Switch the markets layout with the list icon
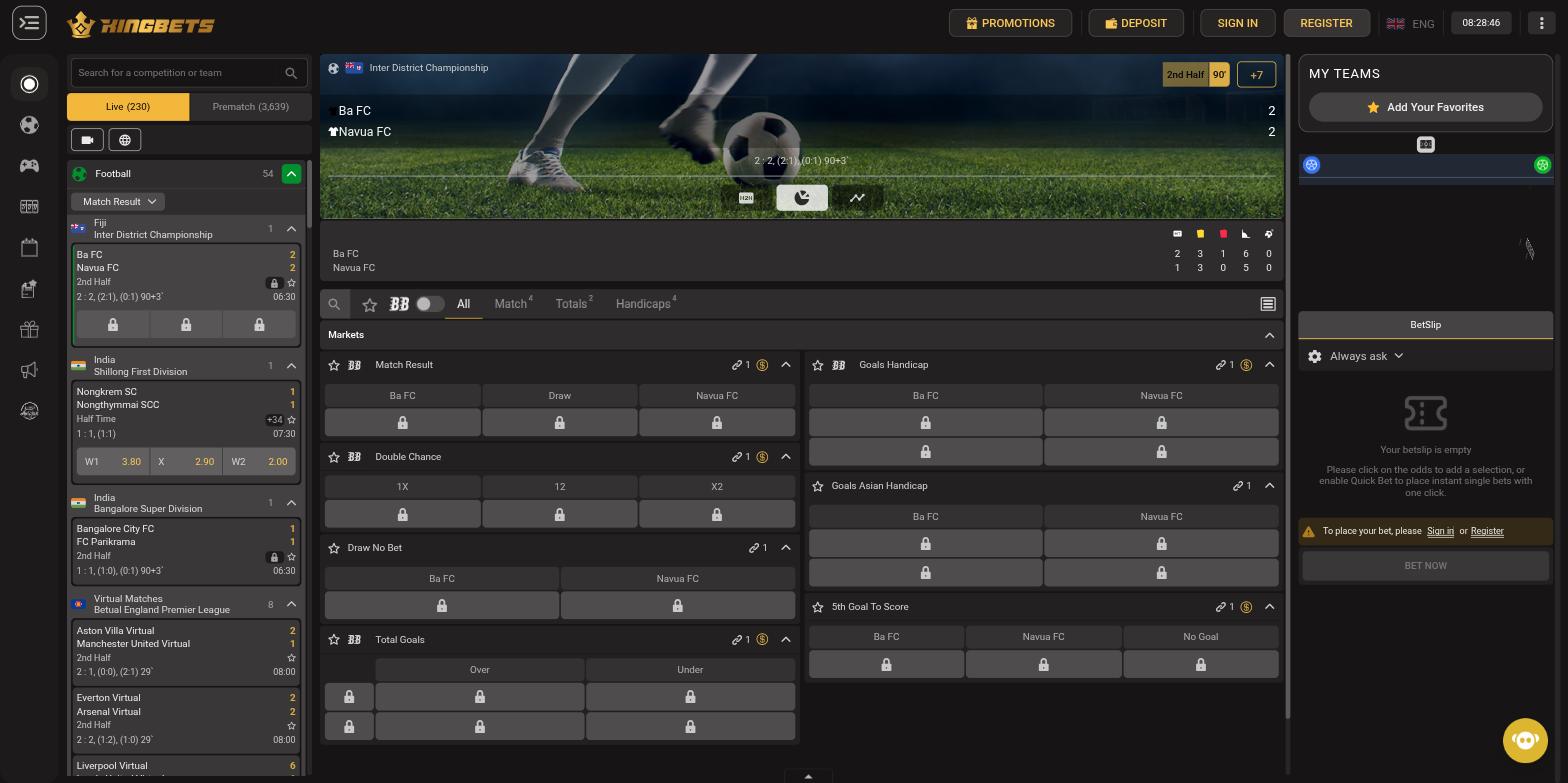The image size is (1568, 783). [1268, 304]
